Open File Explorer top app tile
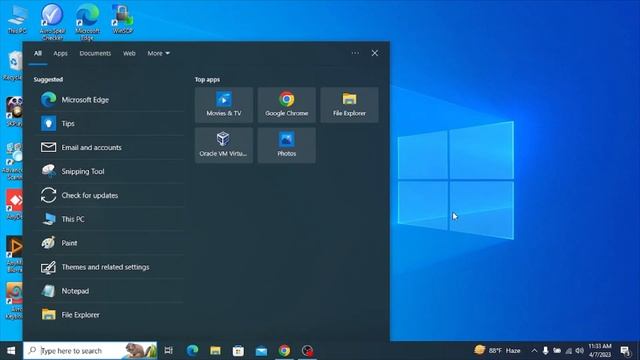Screen dimensions: 640x360 (349, 105)
